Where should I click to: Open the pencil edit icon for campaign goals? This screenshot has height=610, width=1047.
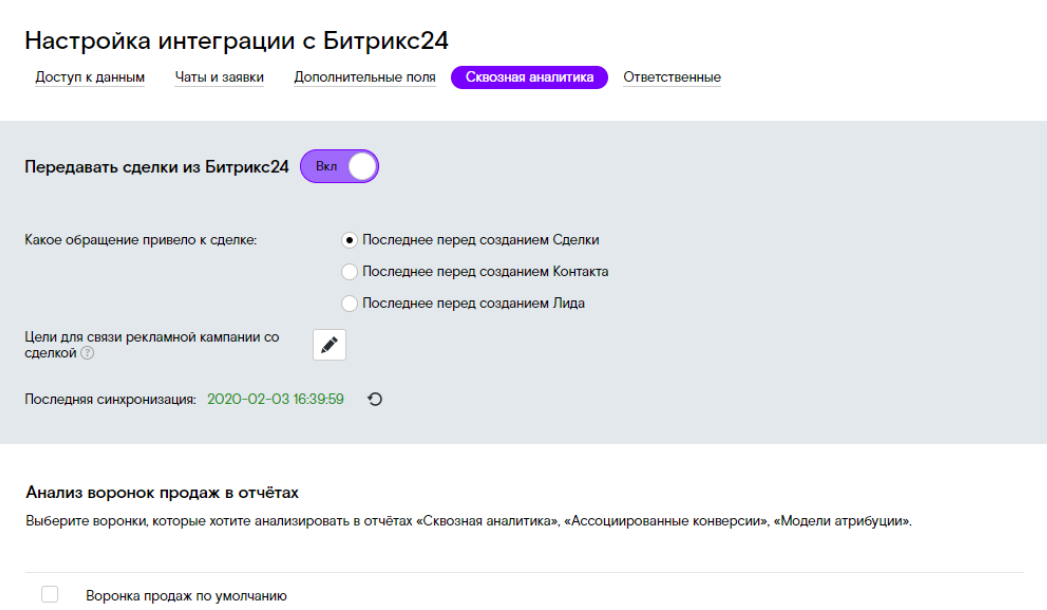click(x=329, y=344)
